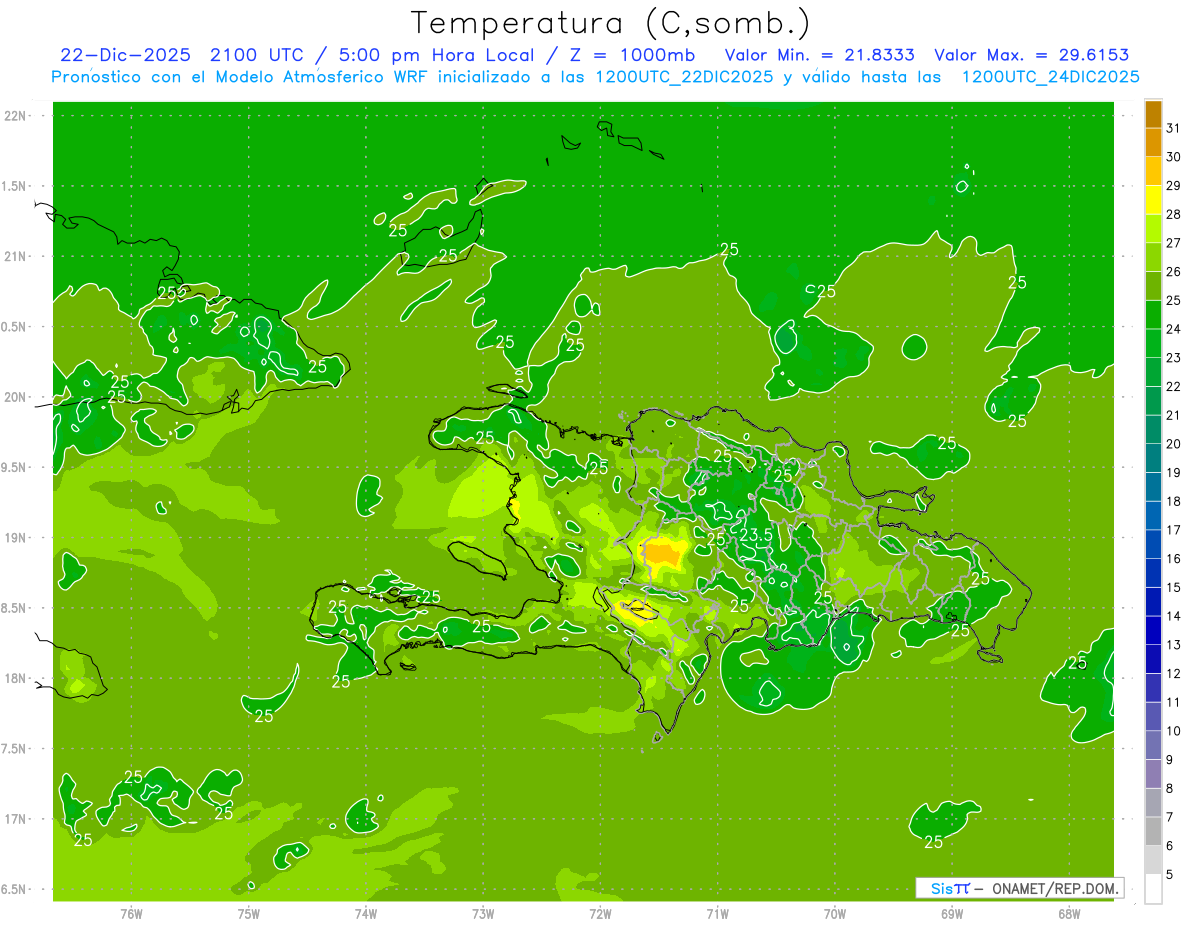This screenshot has height=927, width=1200.
Task: Click the "Valor Min. = 21.8333" text
Action: click(819, 55)
